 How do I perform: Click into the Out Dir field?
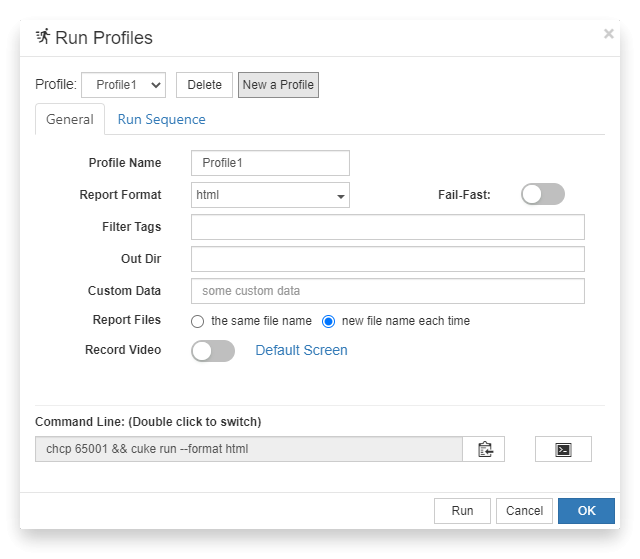tap(388, 259)
